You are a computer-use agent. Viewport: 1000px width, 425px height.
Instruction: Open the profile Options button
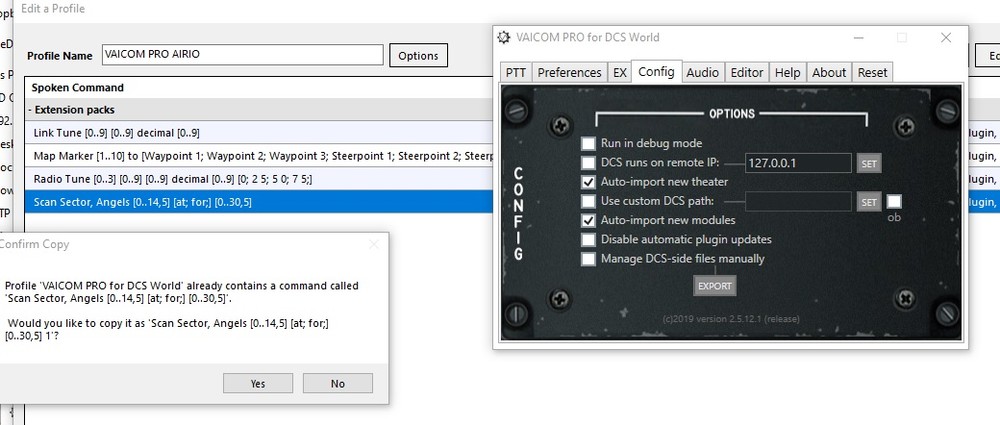click(x=418, y=56)
